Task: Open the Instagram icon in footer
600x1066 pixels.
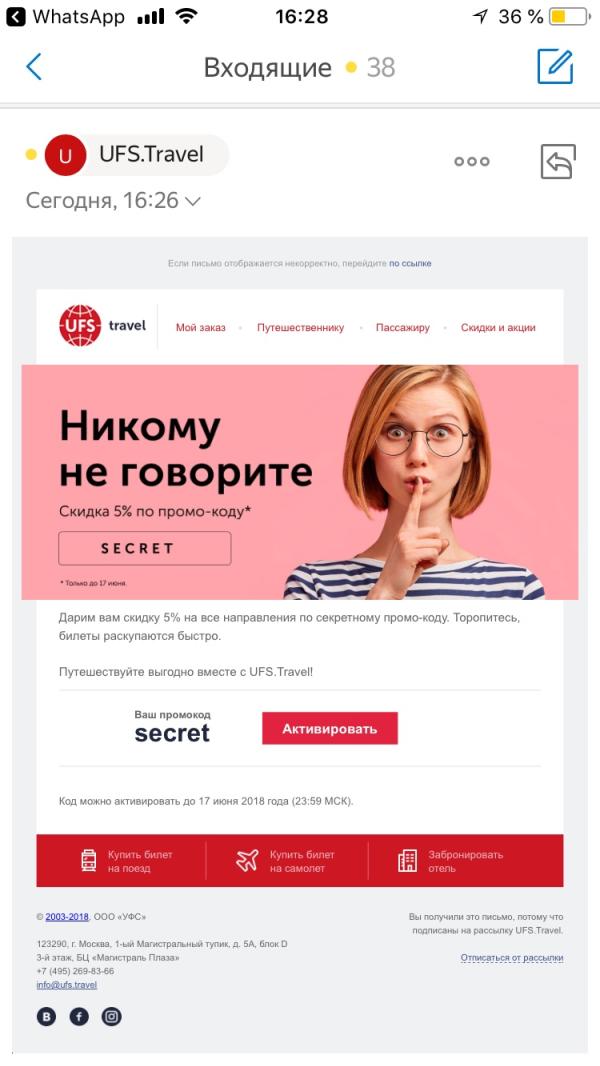Action: coord(111,1017)
